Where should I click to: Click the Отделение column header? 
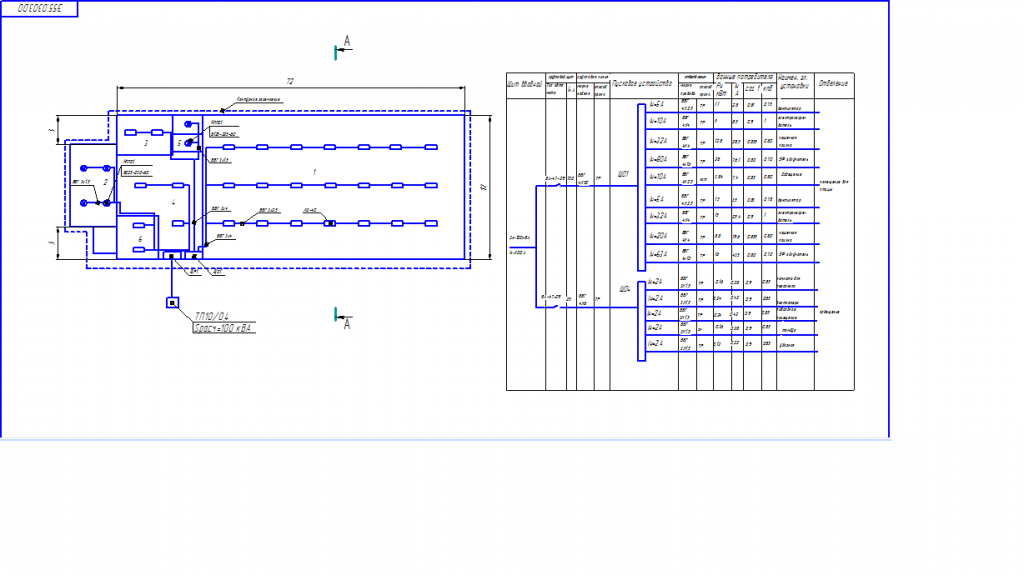(x=833, y=84)
